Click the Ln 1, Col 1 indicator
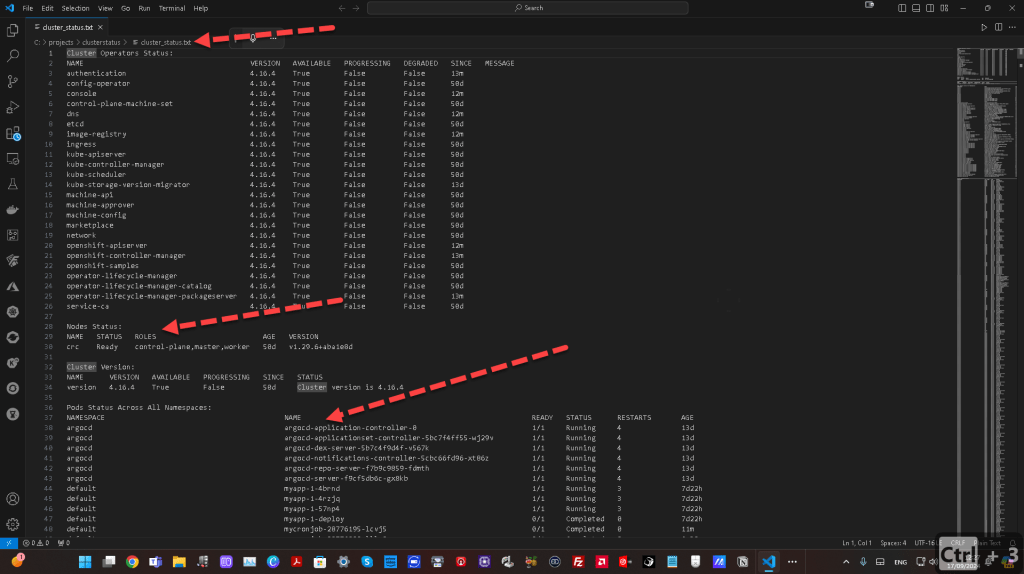1024x574 pixels. (x=856, y=543)
